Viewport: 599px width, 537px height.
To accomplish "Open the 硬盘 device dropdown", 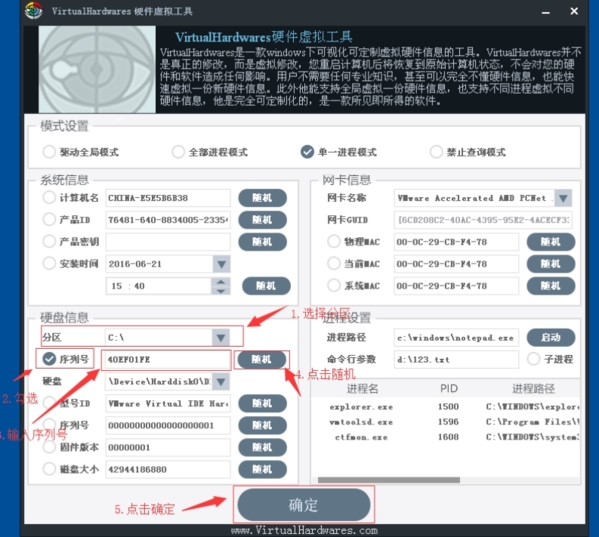I will click(x=221, y=381).
